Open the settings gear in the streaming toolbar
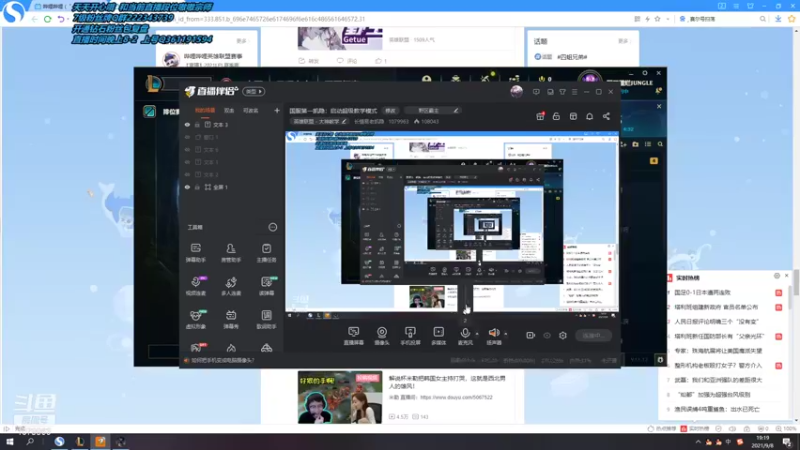This screenshot has height=450, width=800. click(563, 335)
